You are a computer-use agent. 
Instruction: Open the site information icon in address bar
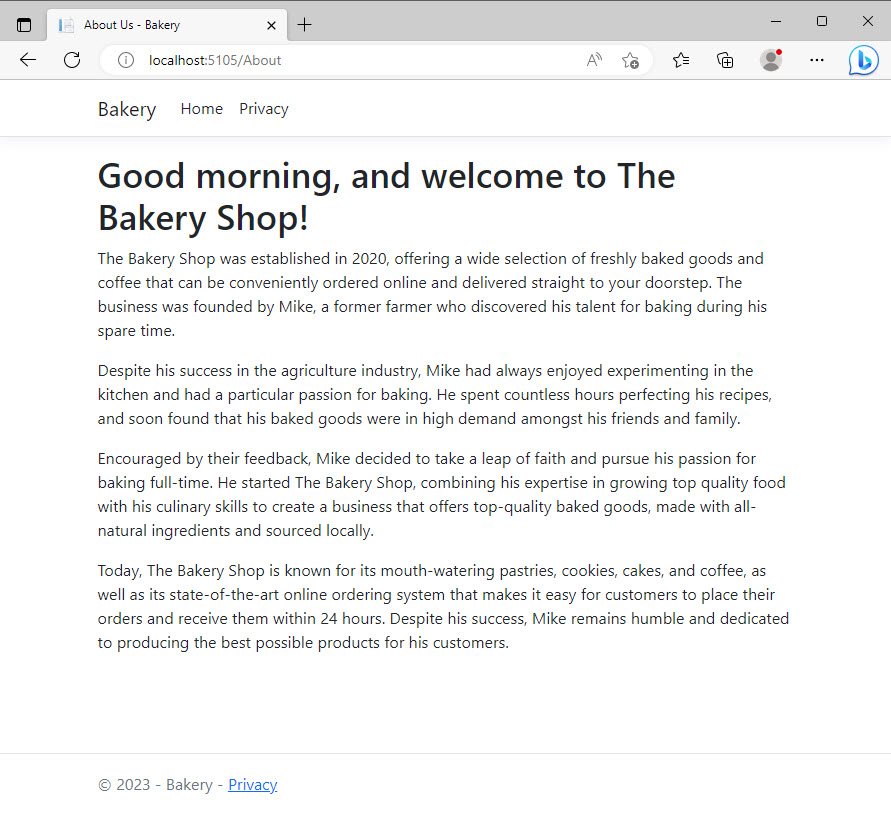click(126, 60)
